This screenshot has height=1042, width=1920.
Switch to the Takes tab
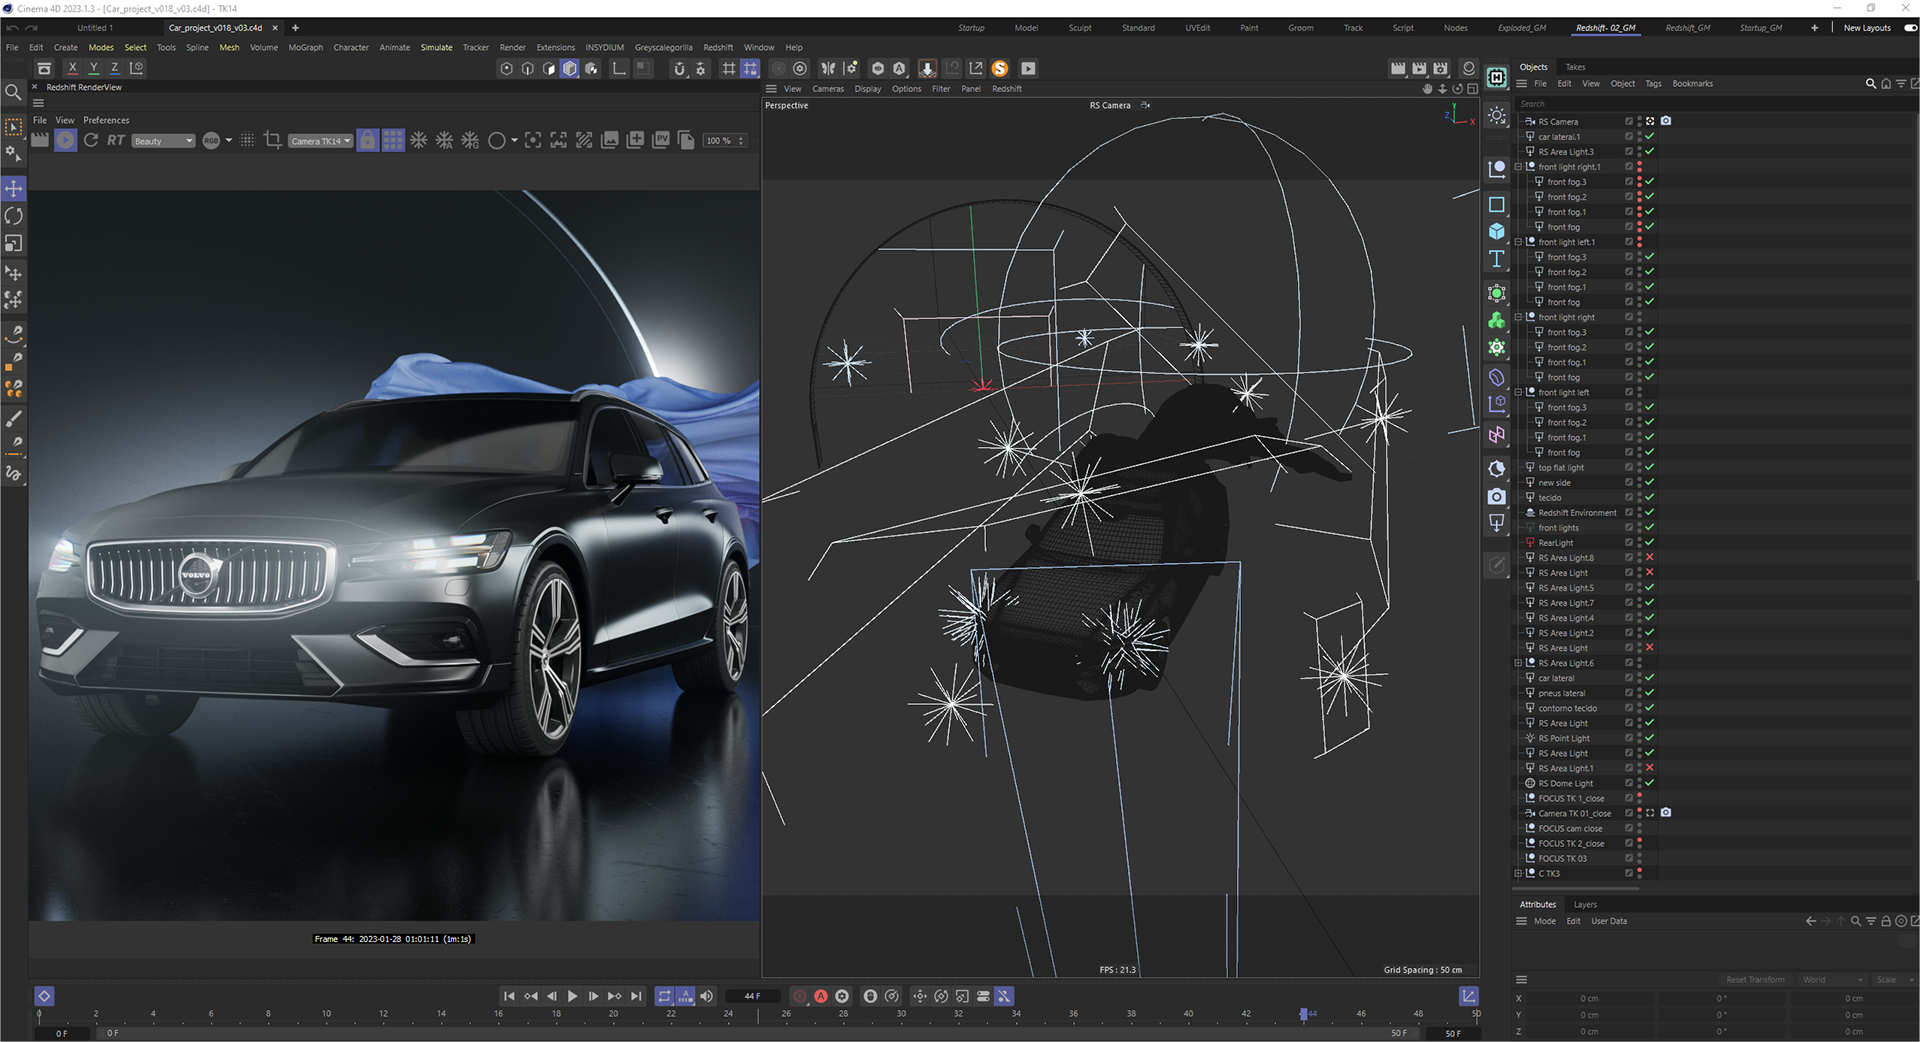tap(1575, 67)
